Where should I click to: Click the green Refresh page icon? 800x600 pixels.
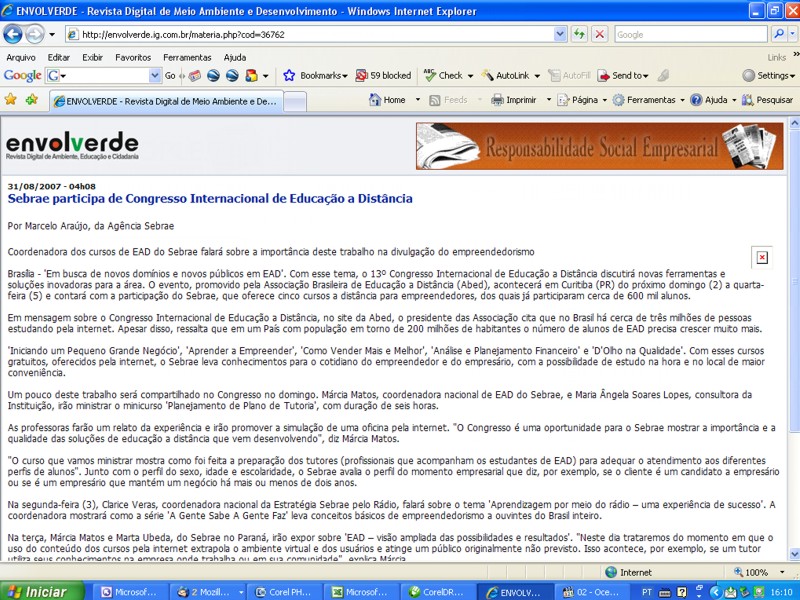580,34
